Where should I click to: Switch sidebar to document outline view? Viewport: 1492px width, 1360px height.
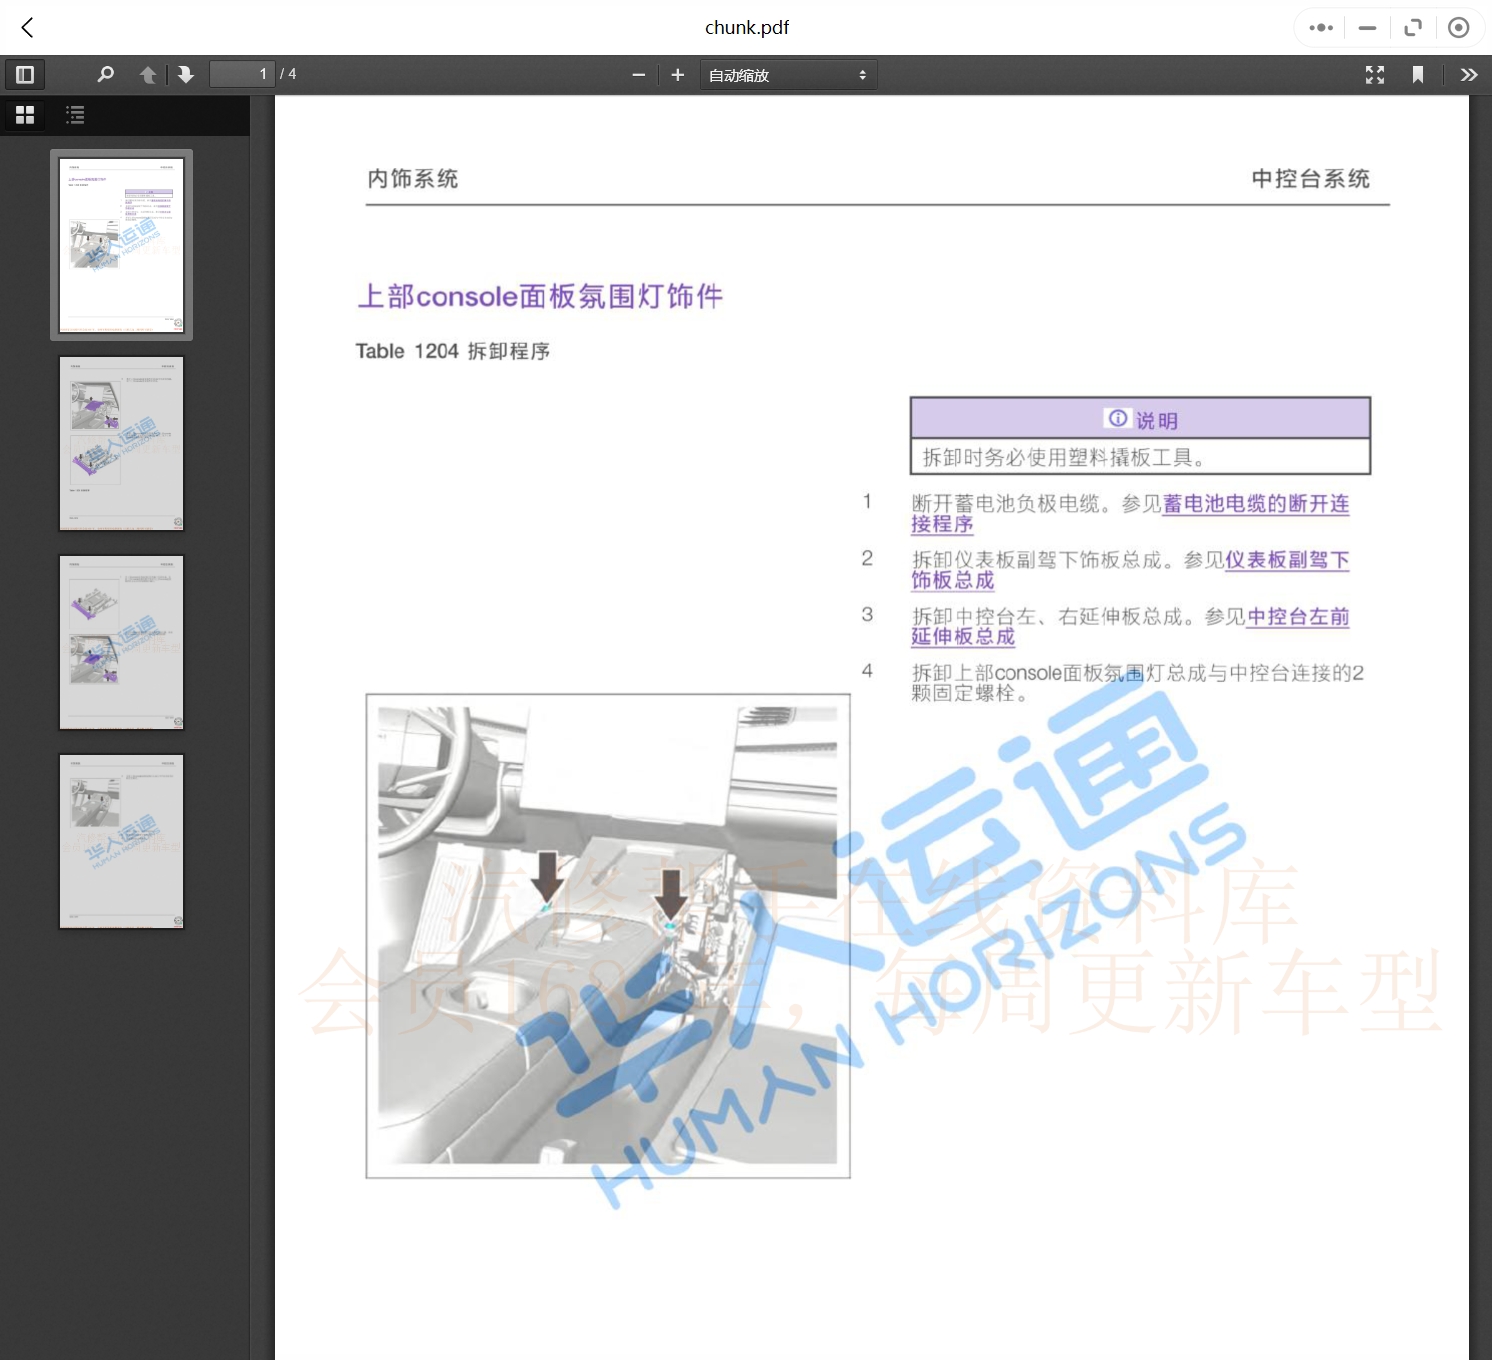click(x=75, y=114)
